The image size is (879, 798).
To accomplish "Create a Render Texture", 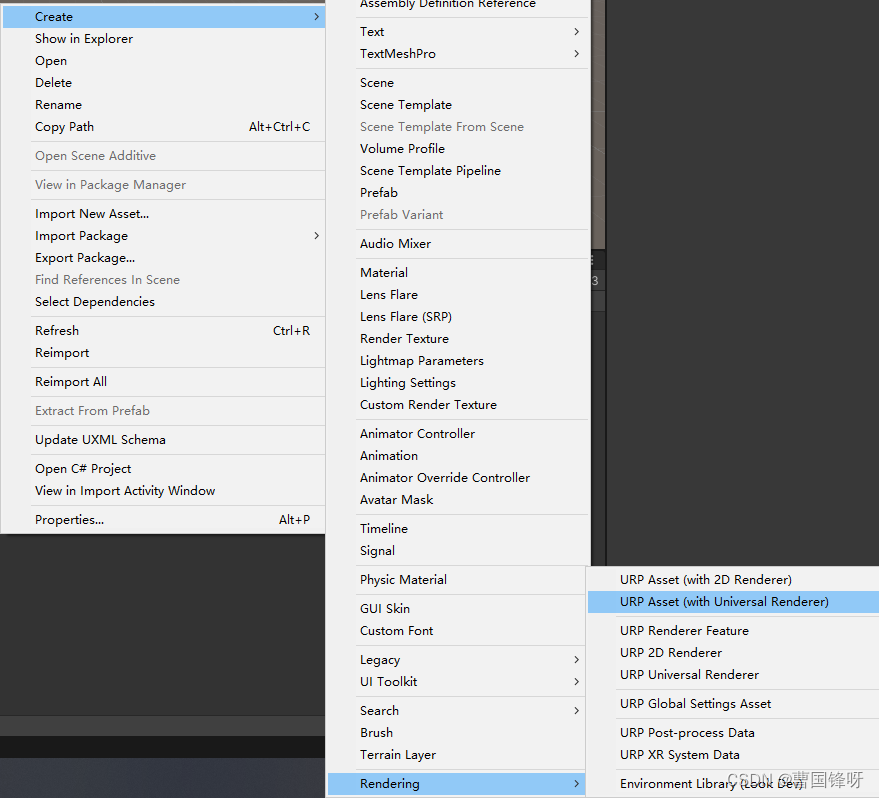I will 458,338.
